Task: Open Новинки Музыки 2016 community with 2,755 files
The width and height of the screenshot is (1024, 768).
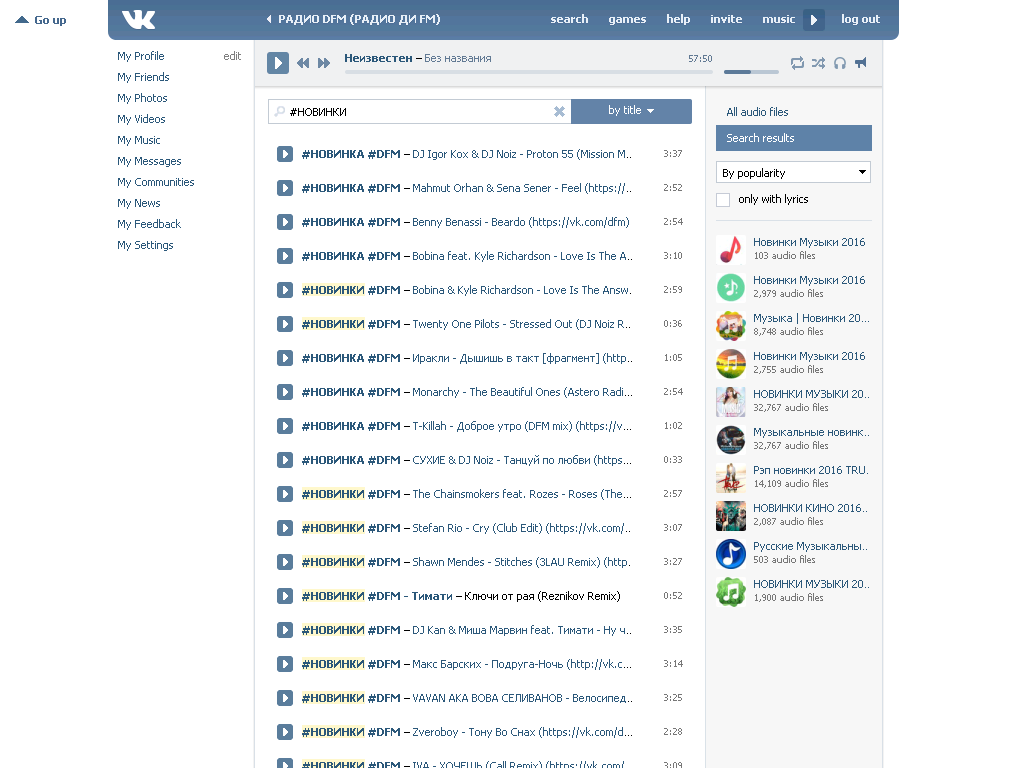Action: 809,357
